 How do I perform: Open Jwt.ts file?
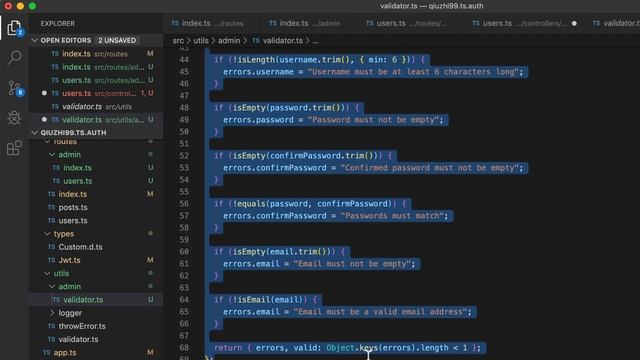coord(69,260)
